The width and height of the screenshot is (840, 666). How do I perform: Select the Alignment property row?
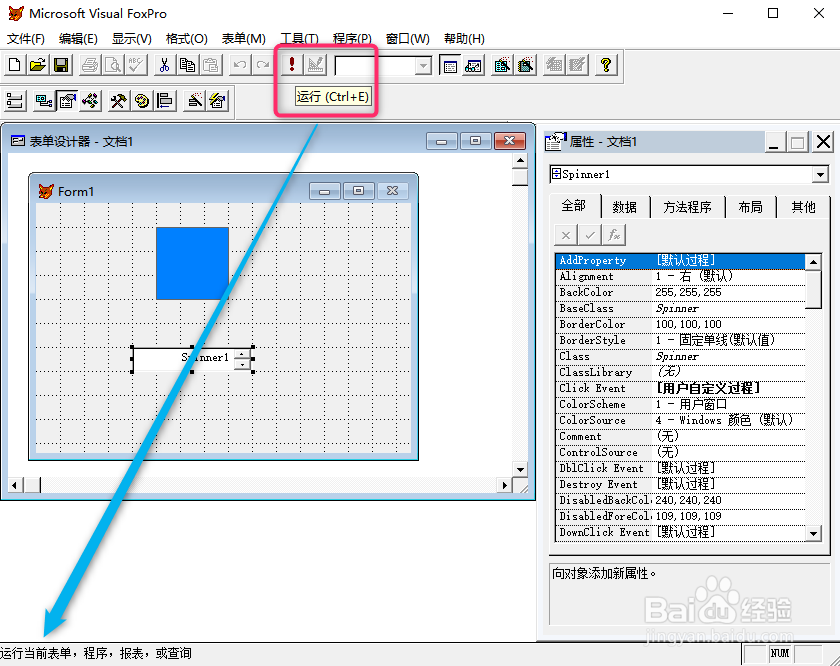680,276
